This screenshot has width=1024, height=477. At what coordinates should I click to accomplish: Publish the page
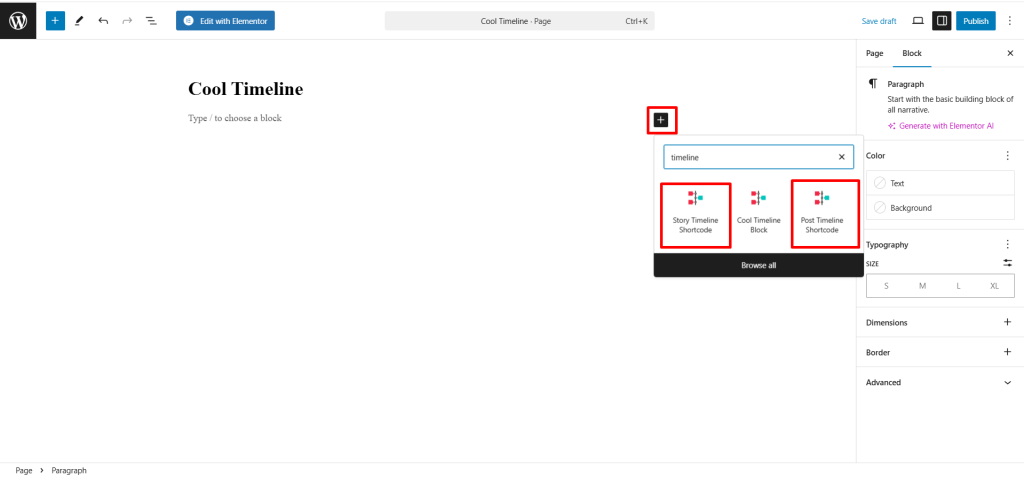(x=976, y=21)
